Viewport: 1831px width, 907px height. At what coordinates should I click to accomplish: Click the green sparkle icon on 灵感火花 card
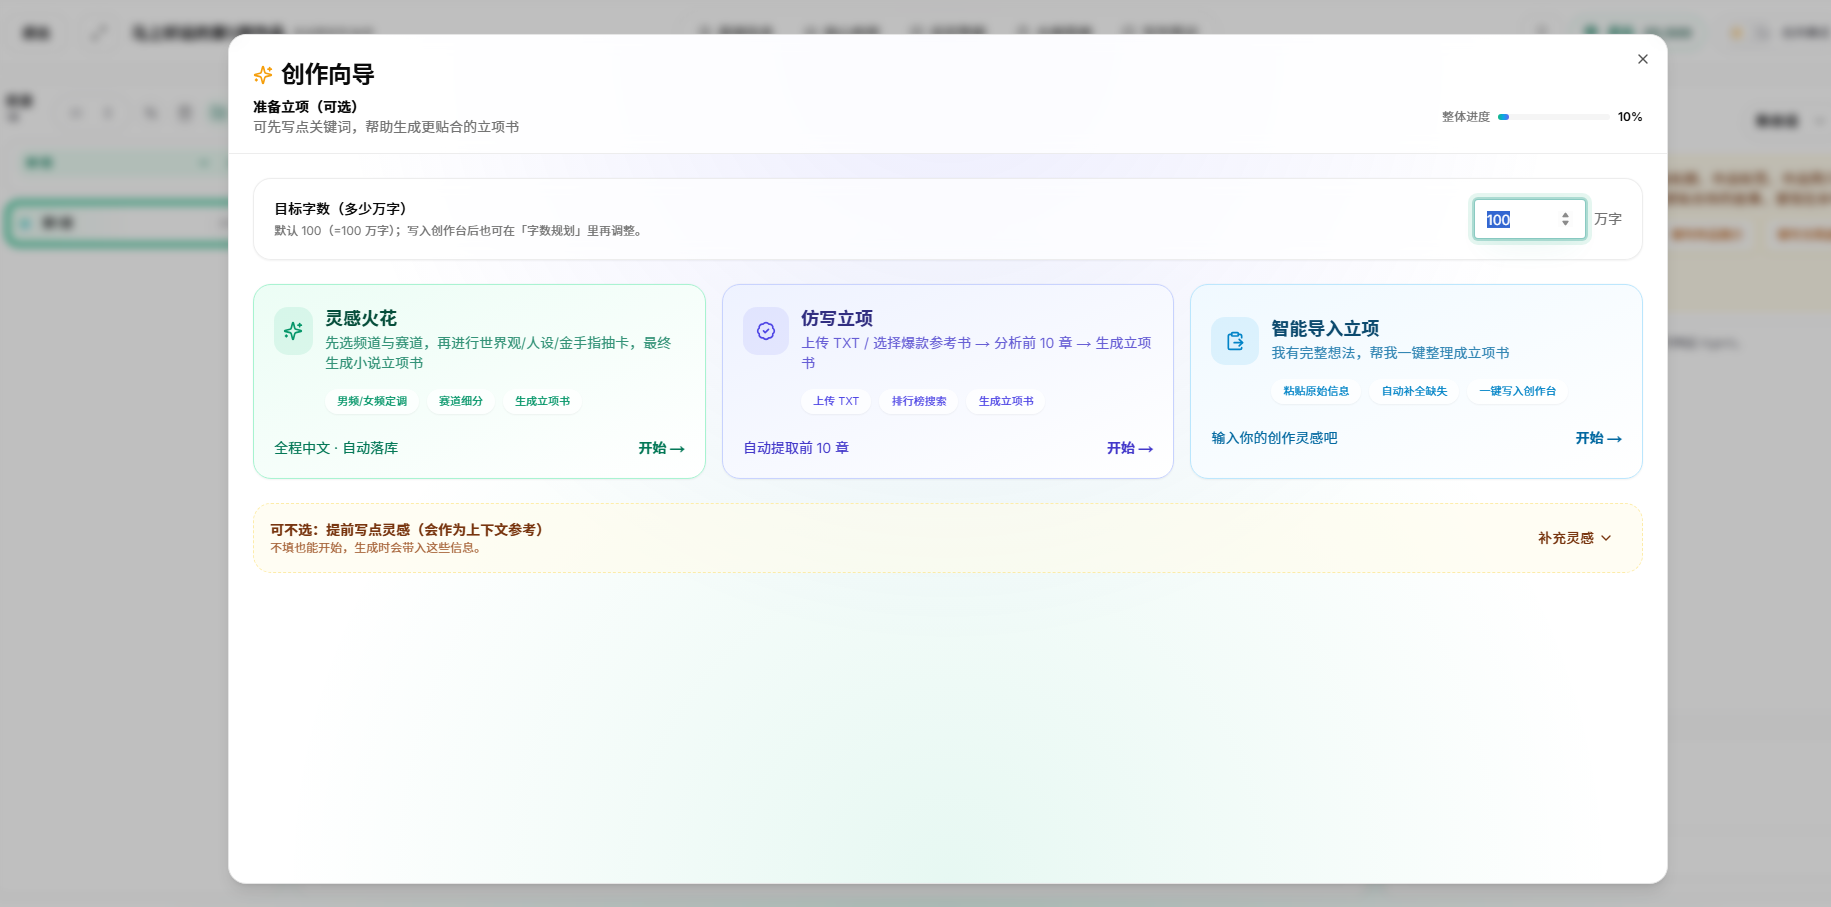click(293, 330)
